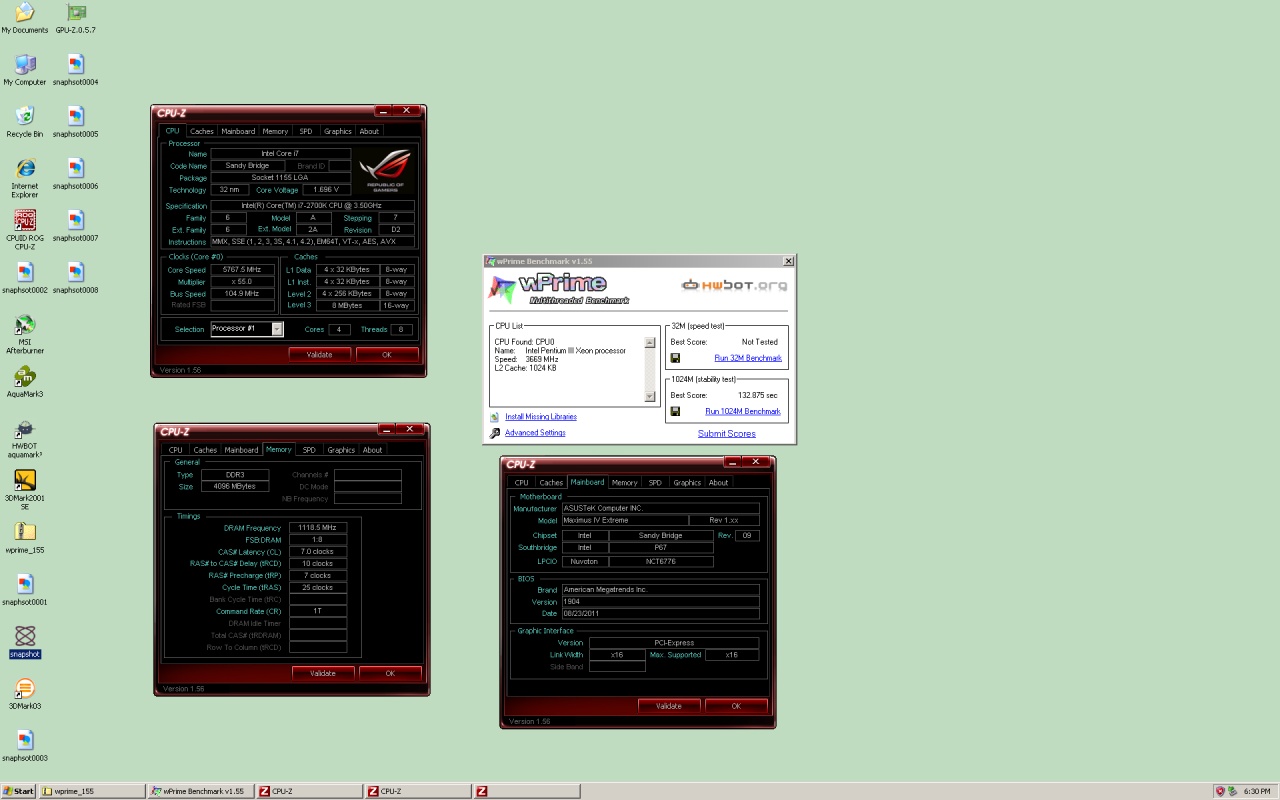The width and height of the screenshot is (1280, 800).
Task: Open SPD tab in the Memory CPU-Z window
Action: (309, 450)
